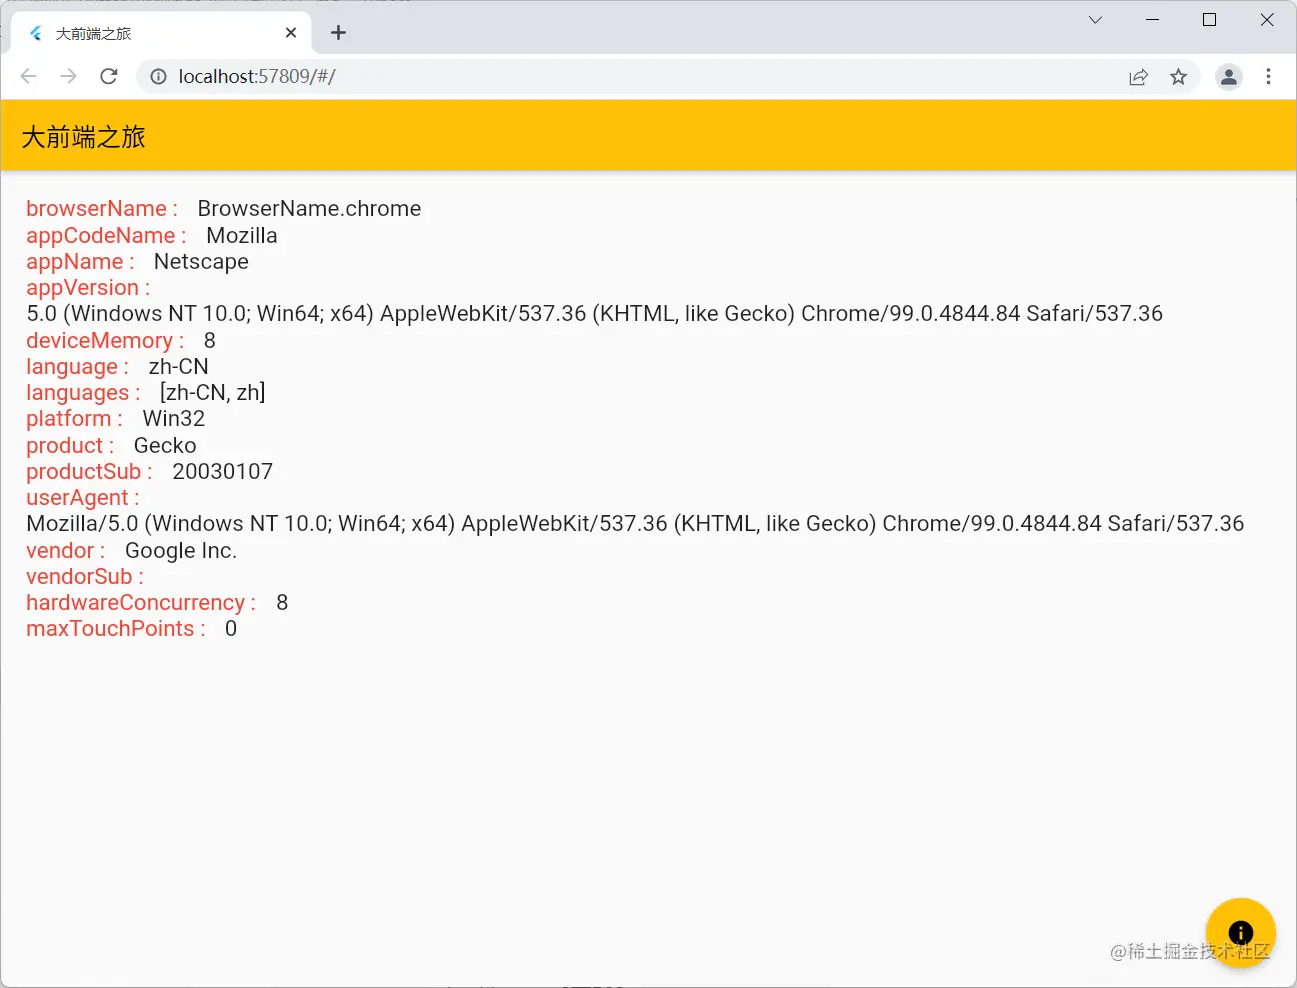The image size is (1297, 988).
Task: Click the vendorSub label
Action: (85, 576)
